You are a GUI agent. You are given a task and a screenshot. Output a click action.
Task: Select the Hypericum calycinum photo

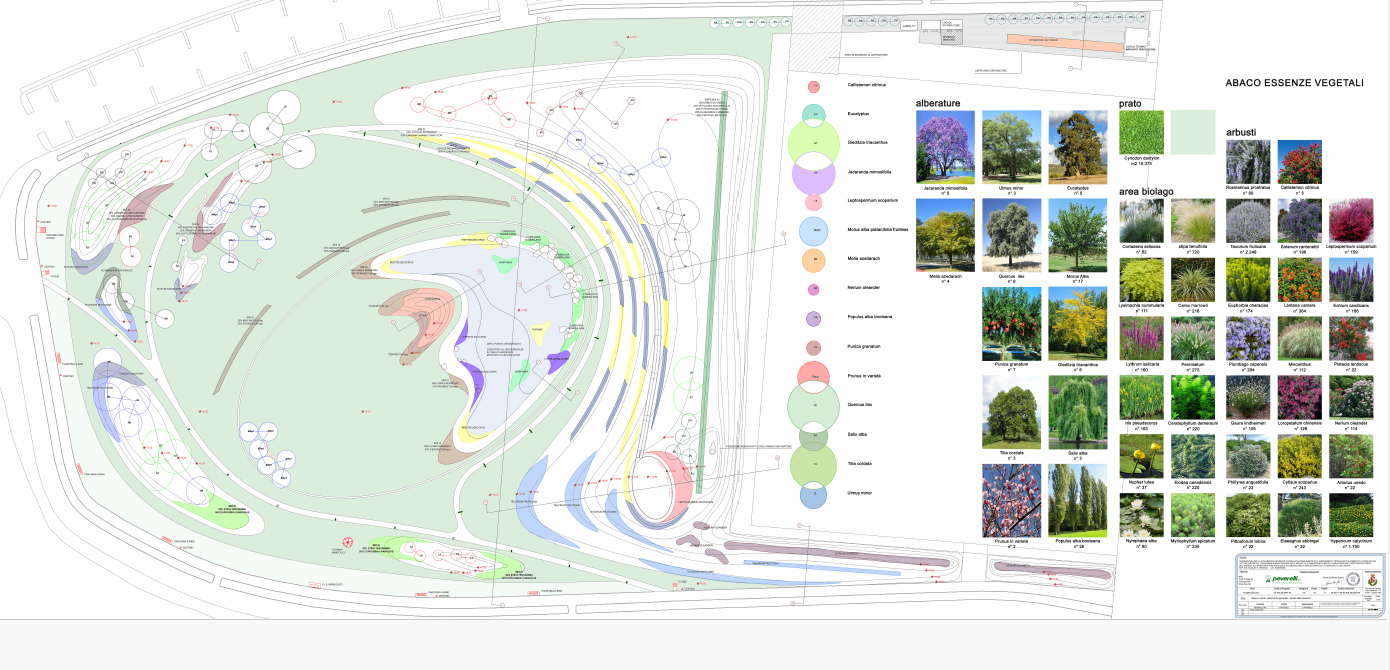click(x=1351, y=516)
